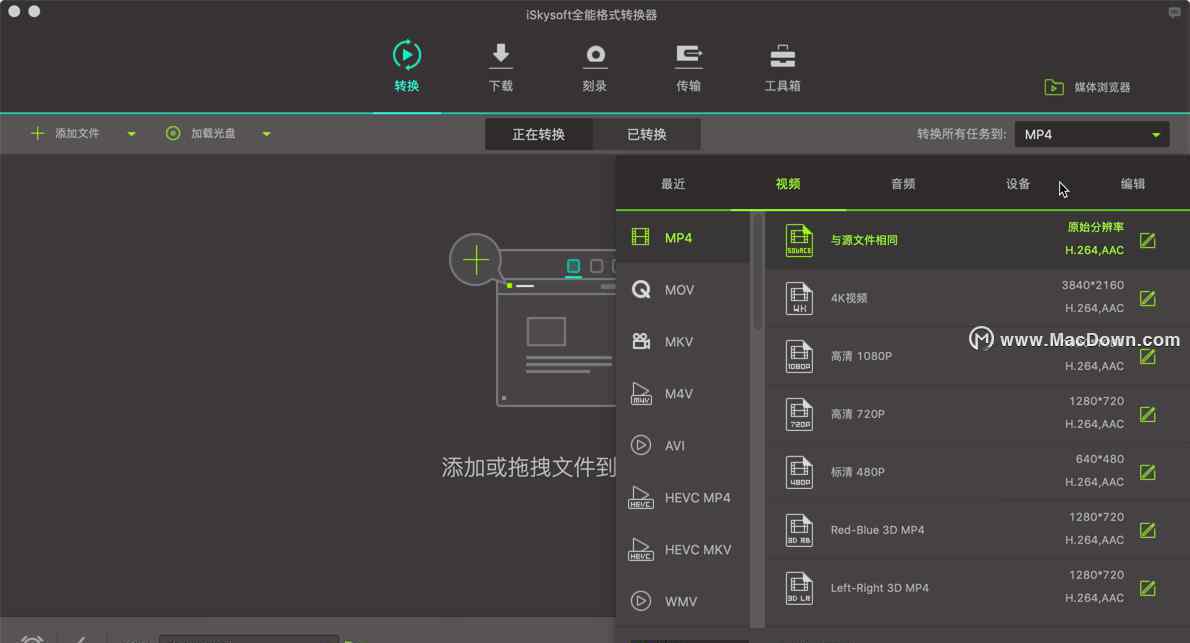Expand the 添加文件 dropdown arrow
The image size is (1190, 643).
(x=131, y=134)
